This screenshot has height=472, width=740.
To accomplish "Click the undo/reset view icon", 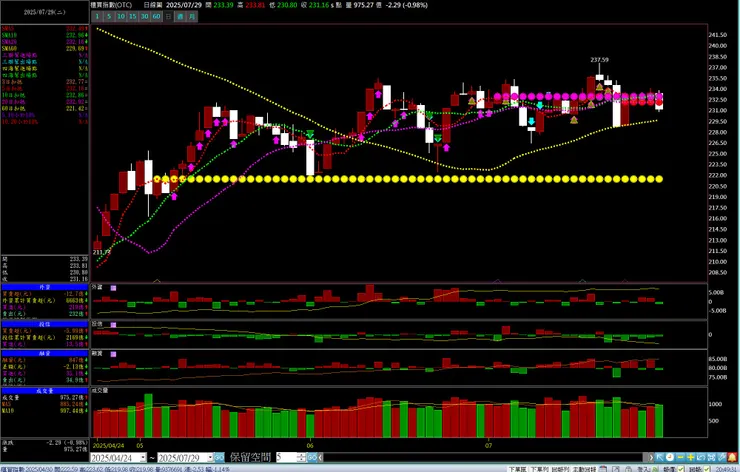I will [x=701, y=457].
